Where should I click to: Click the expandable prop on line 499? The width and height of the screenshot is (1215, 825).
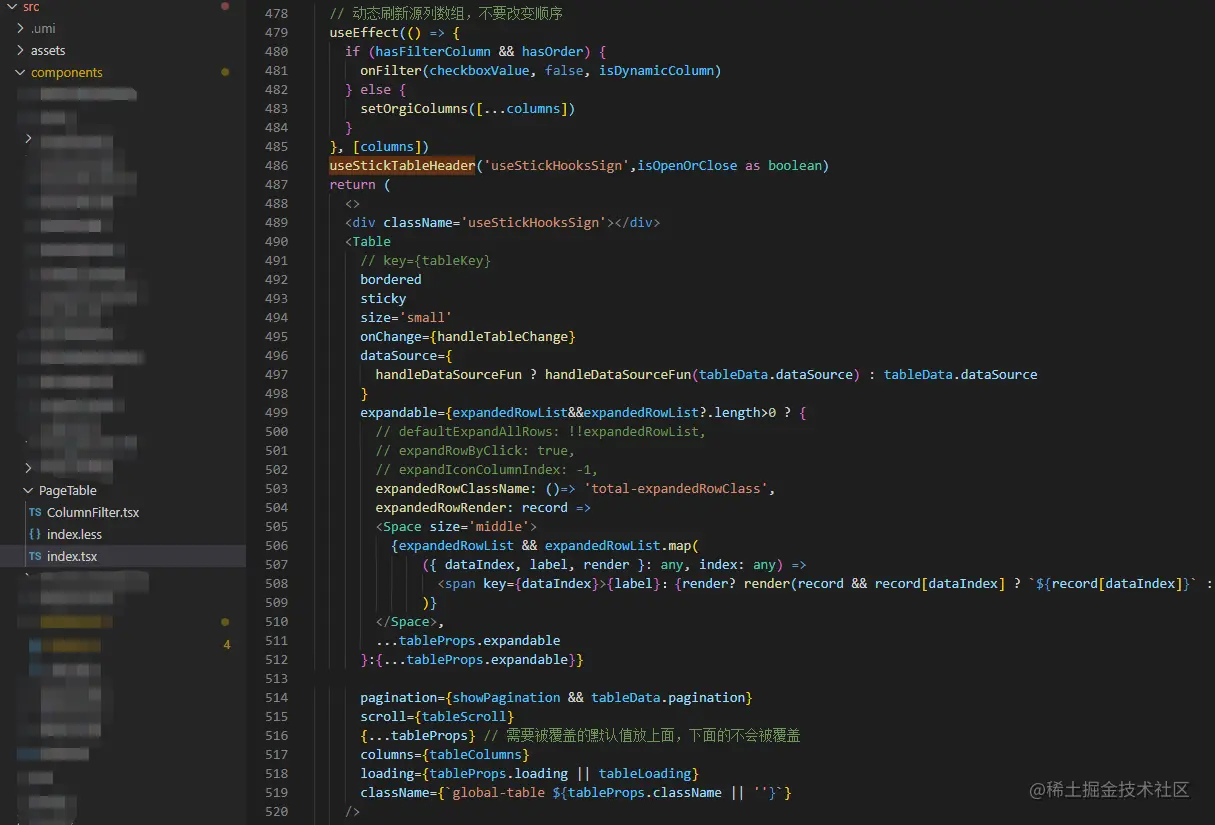399,412
